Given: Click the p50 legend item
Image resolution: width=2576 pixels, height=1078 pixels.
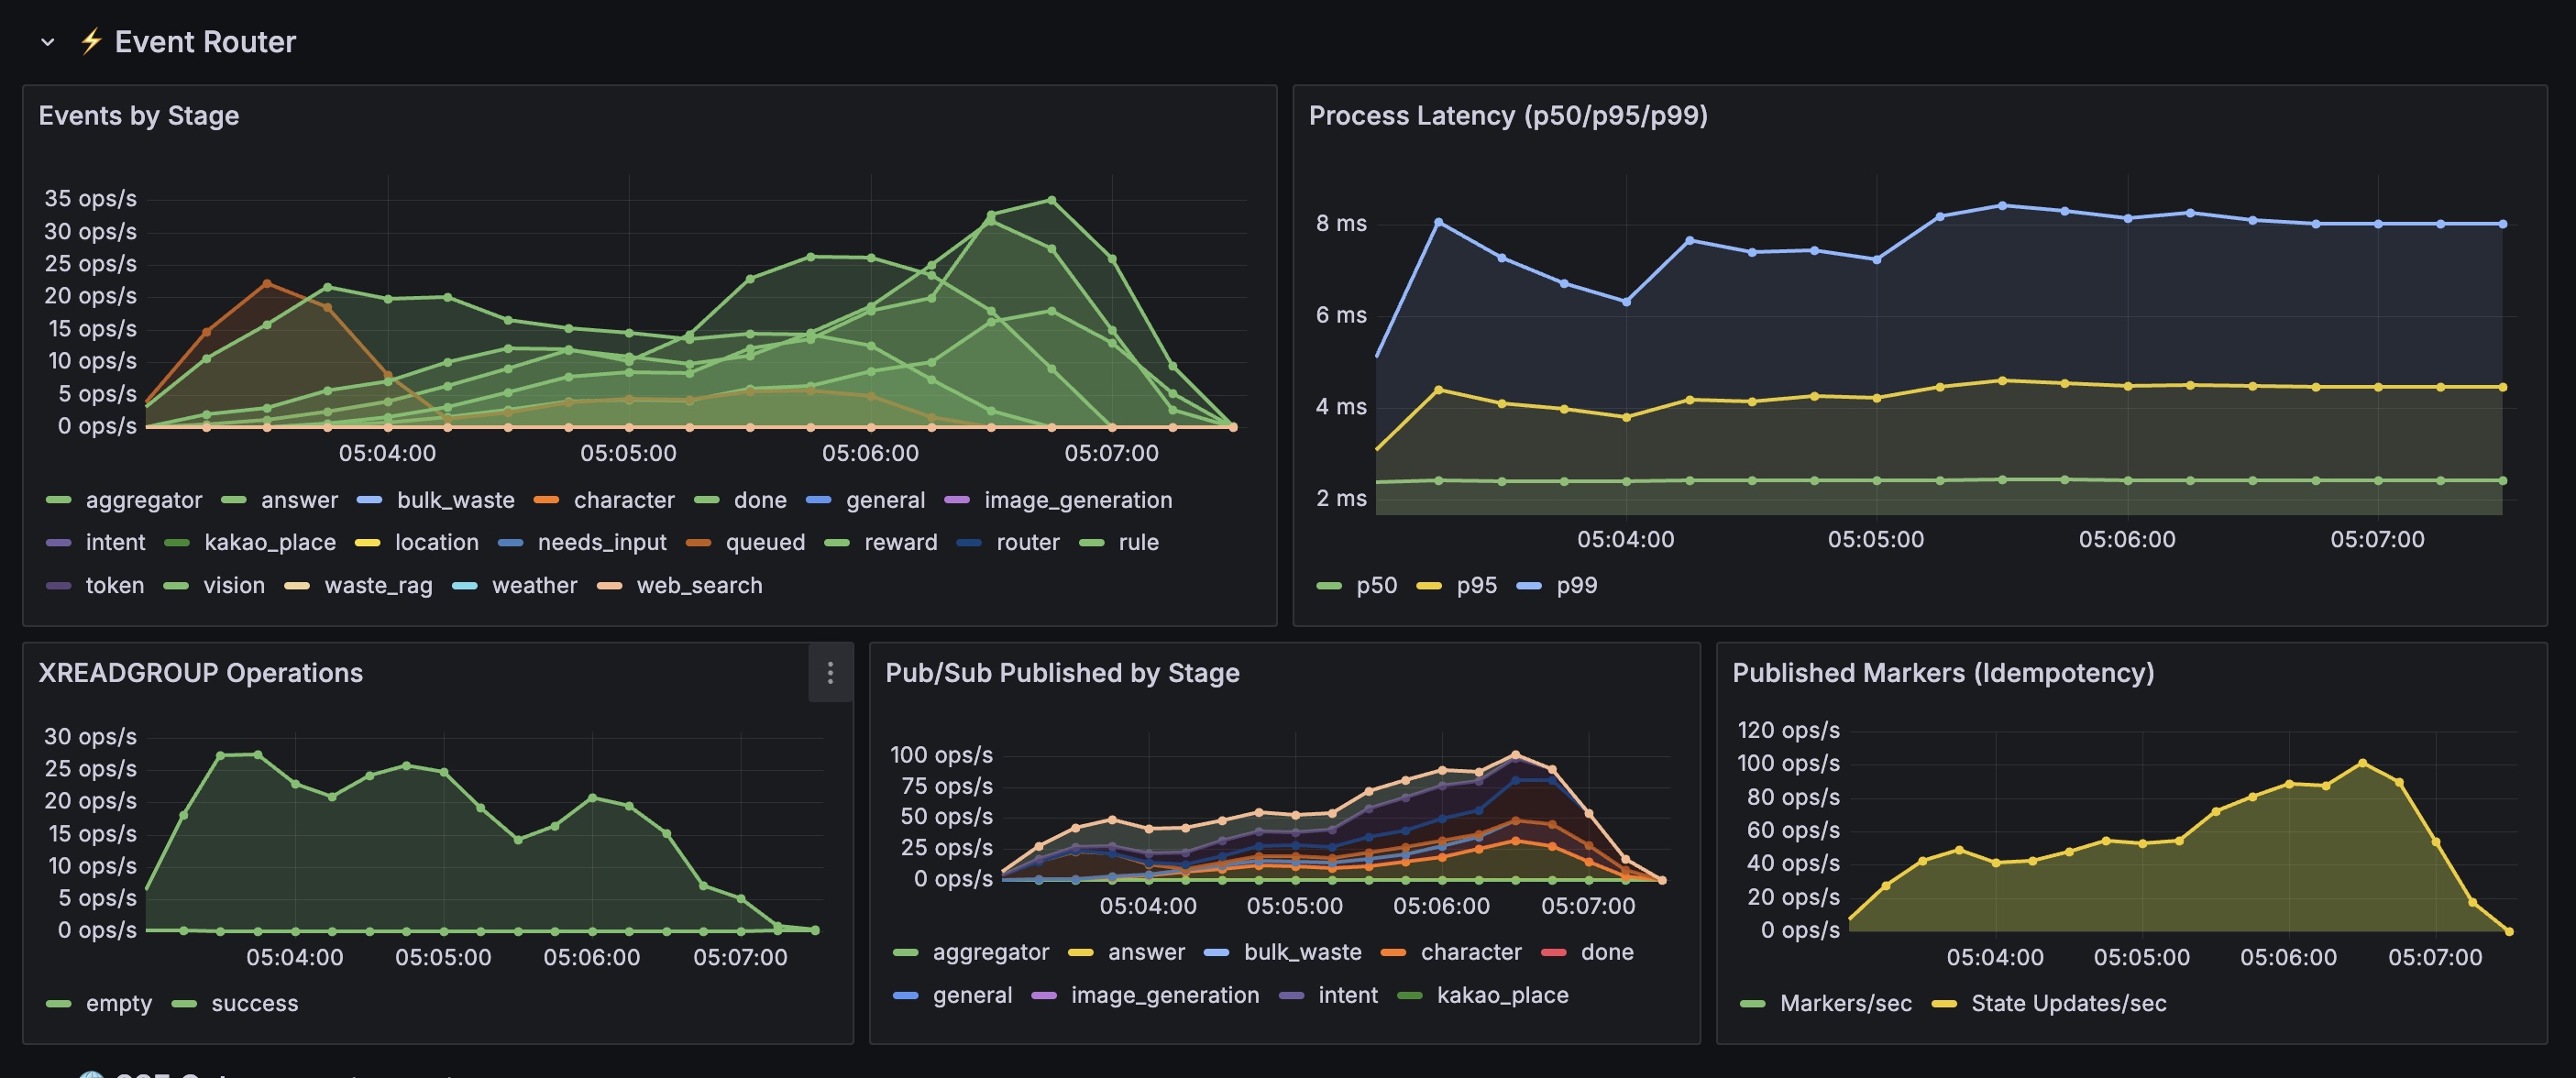Looking at the screenshot, I should (1376, 585).
